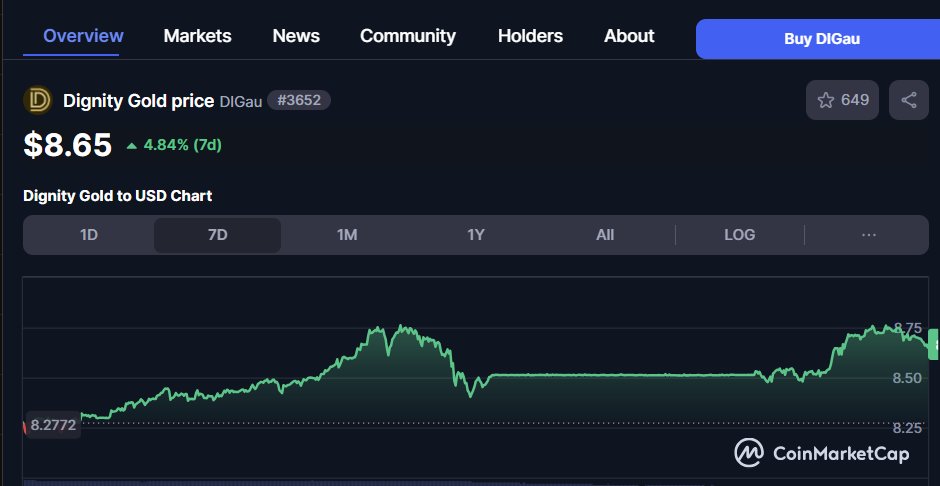Select the 1M chart range

(x=347, y=235)
